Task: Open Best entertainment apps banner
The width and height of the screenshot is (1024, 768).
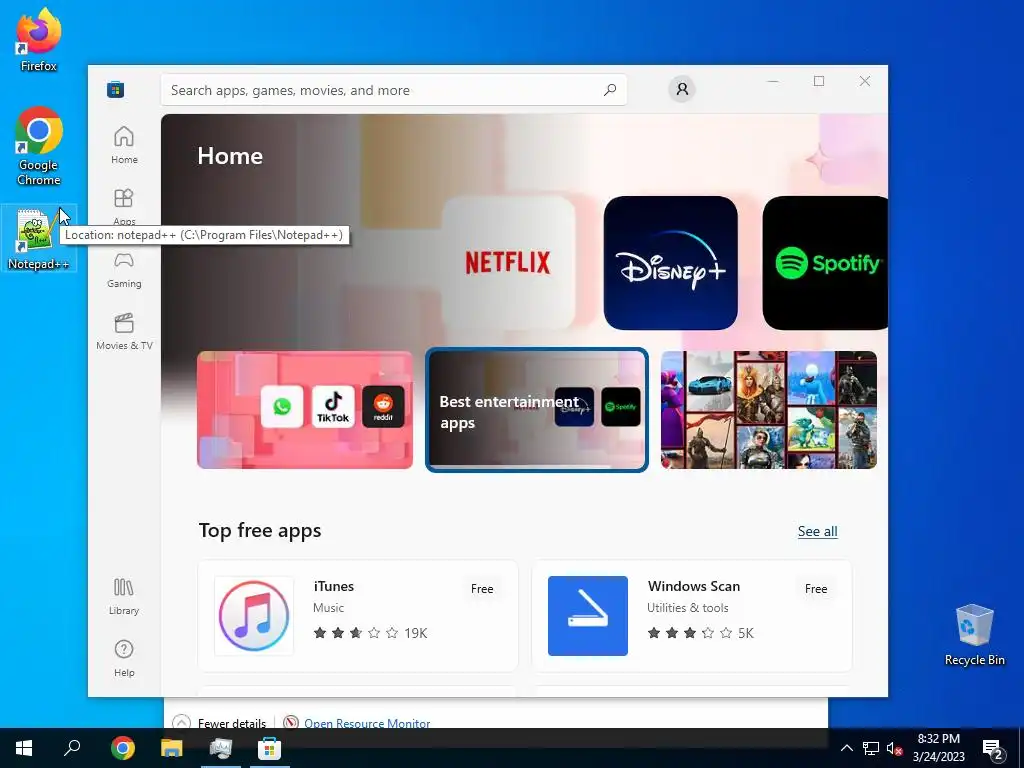Action: pos(537,409)
